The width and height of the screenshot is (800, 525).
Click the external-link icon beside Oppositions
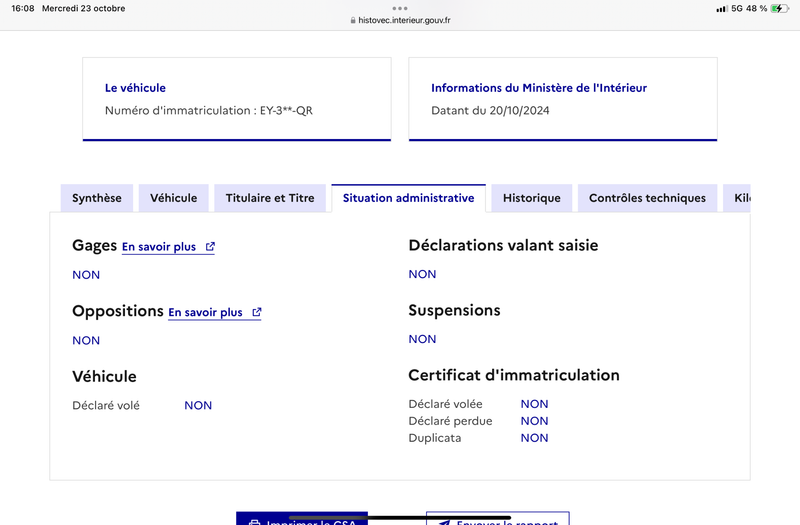coord(257,312)
